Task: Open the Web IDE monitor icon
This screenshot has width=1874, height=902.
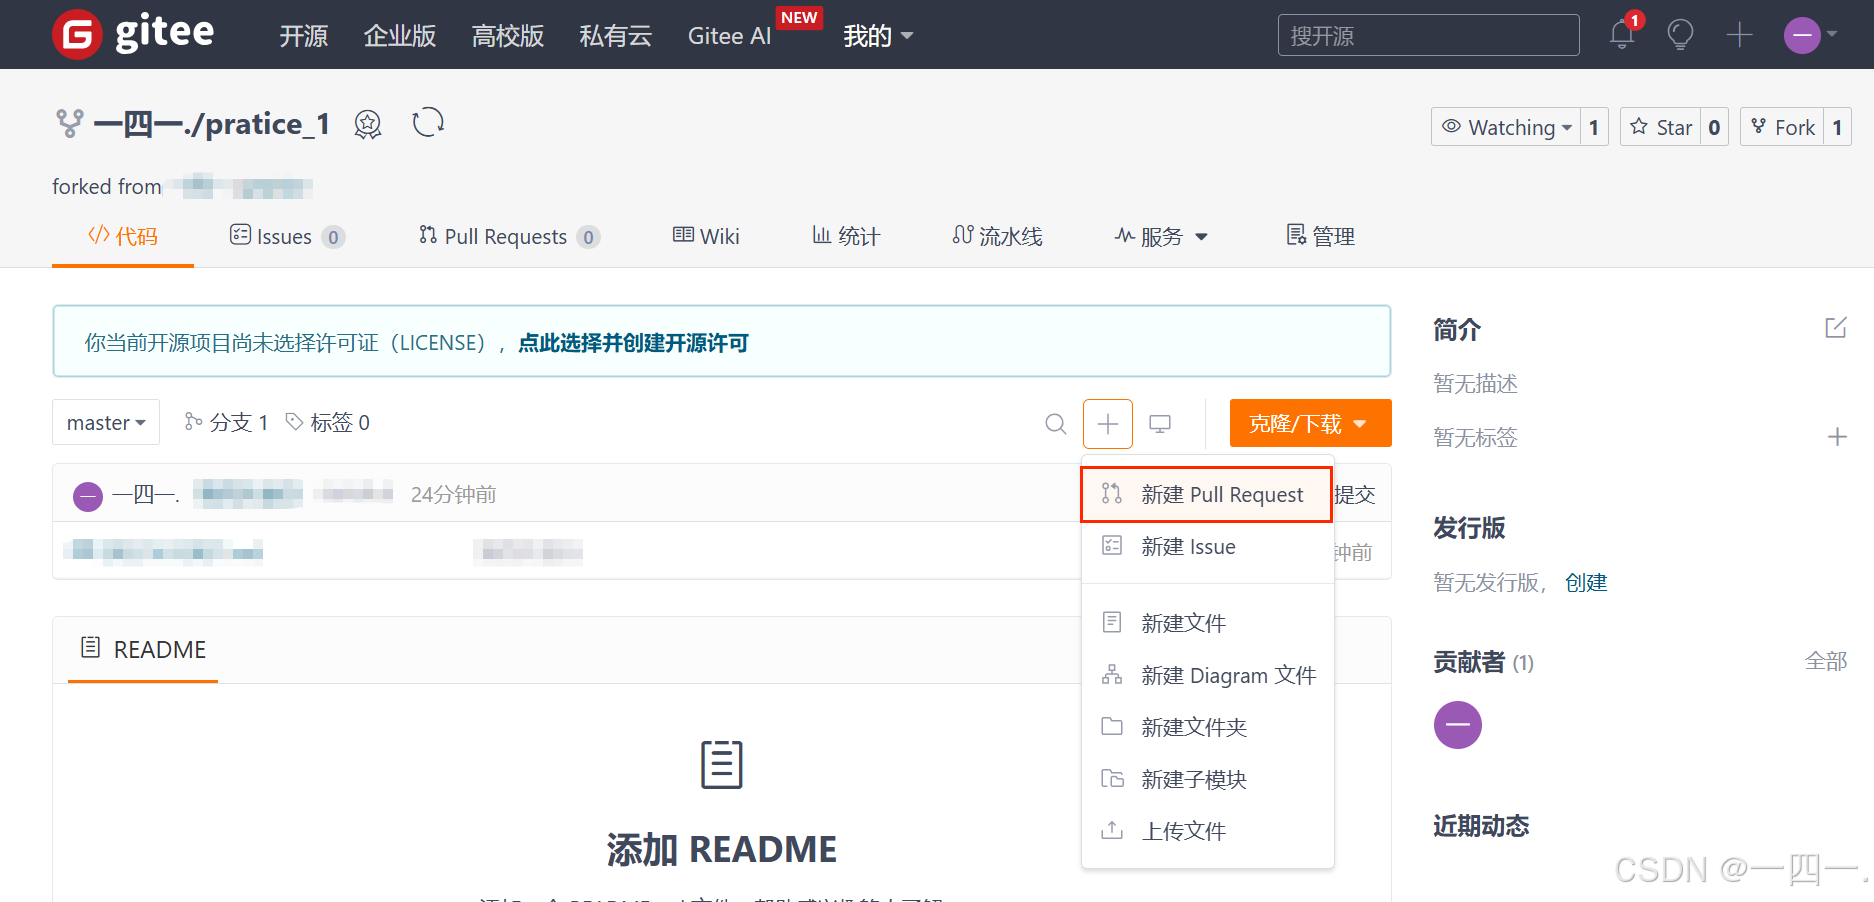Action: [x=1159, y=423]
